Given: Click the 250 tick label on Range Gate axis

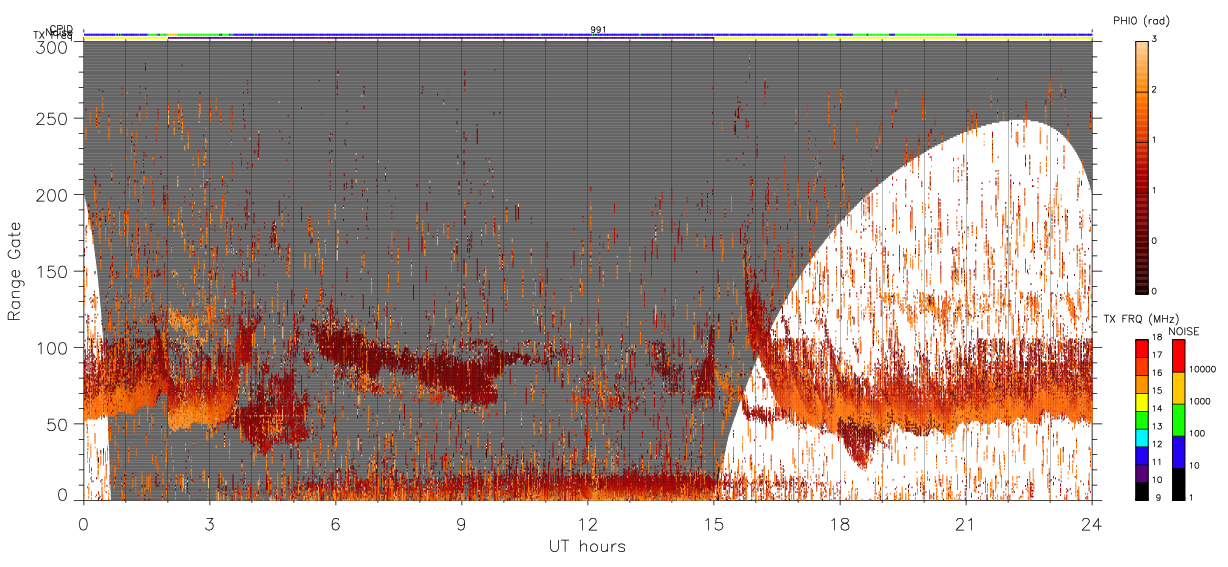Looking at the screenshot, I should [x=54, y=118].
